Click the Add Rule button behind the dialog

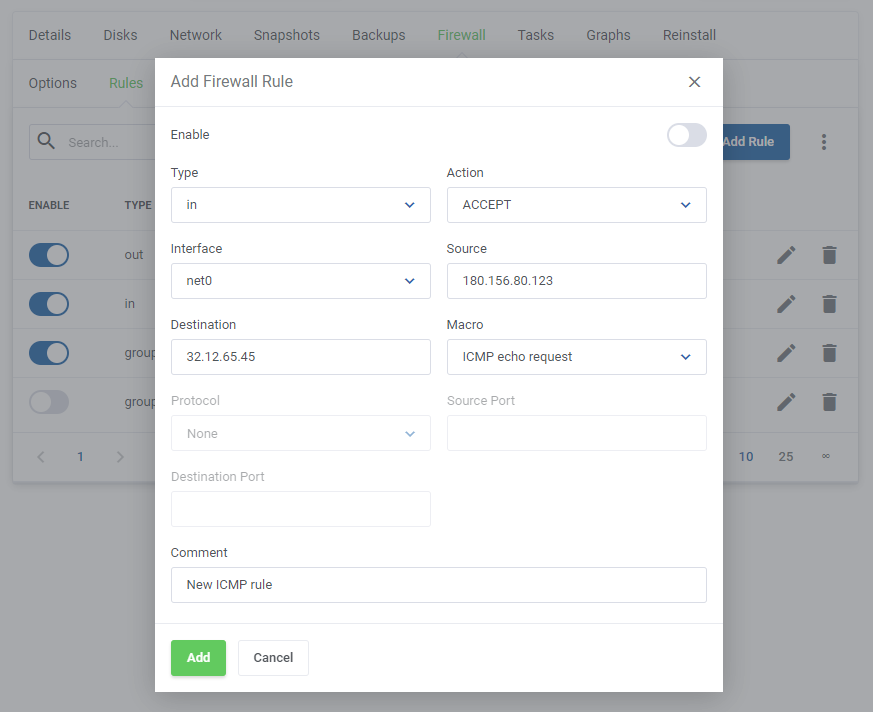756,142
